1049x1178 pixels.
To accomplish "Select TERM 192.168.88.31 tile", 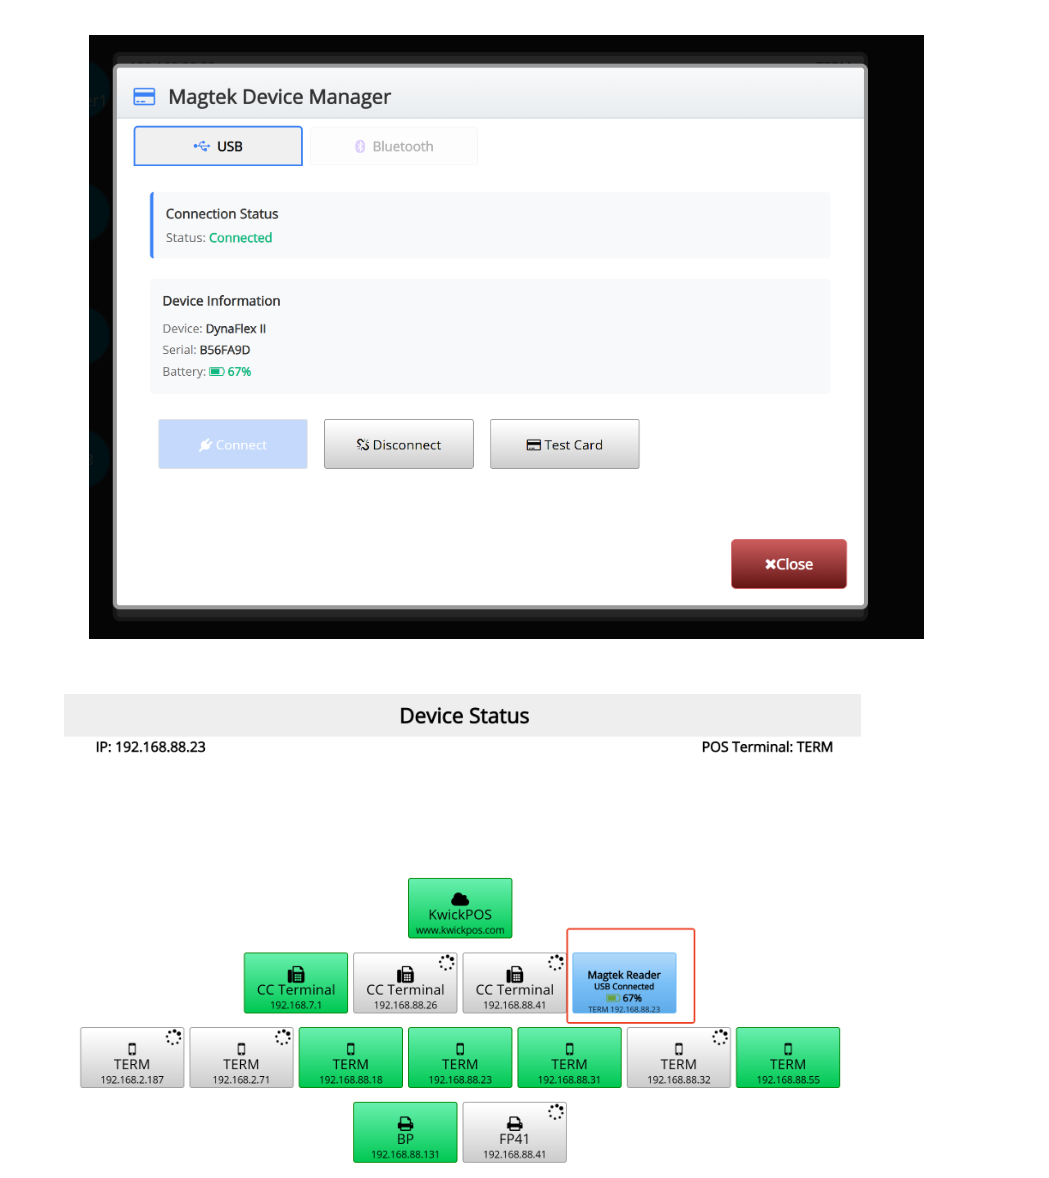I will [x=570, y=1058].
